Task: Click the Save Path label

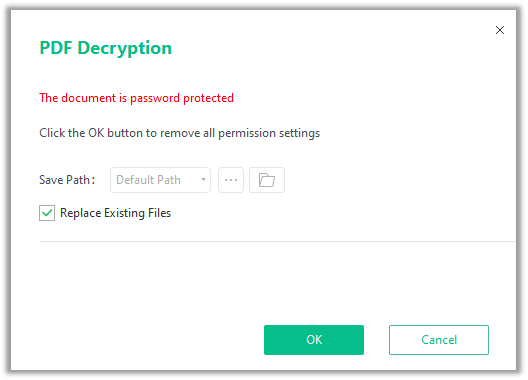Action: [67, 180]
